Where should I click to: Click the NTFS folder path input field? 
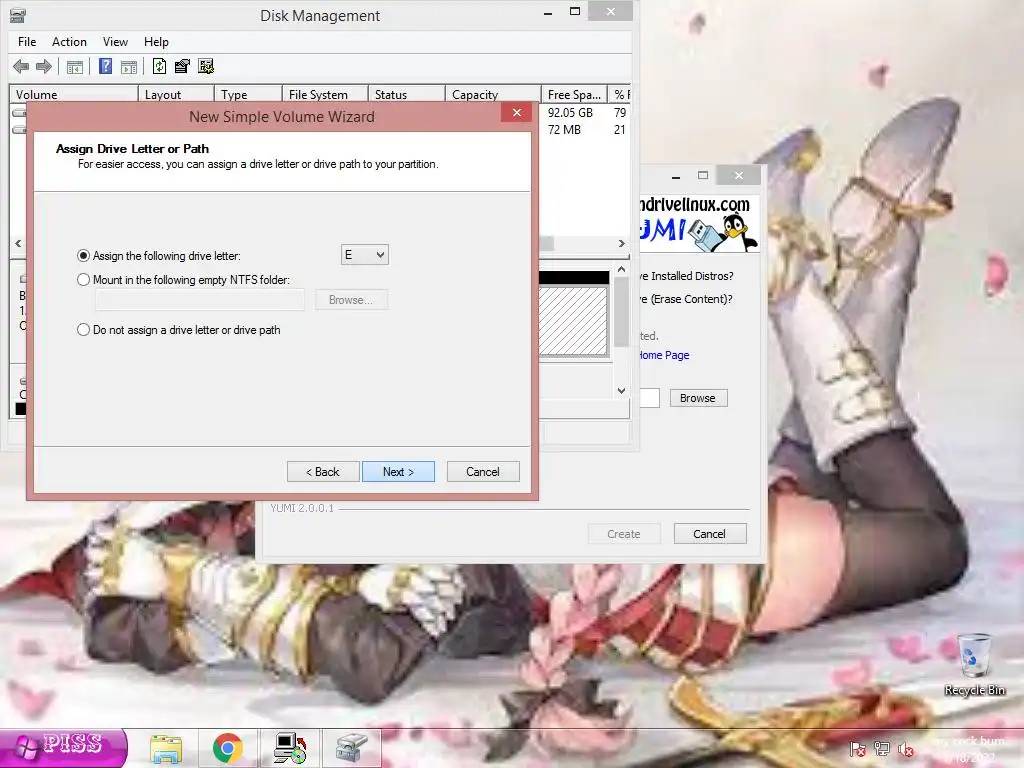[200, 300]
